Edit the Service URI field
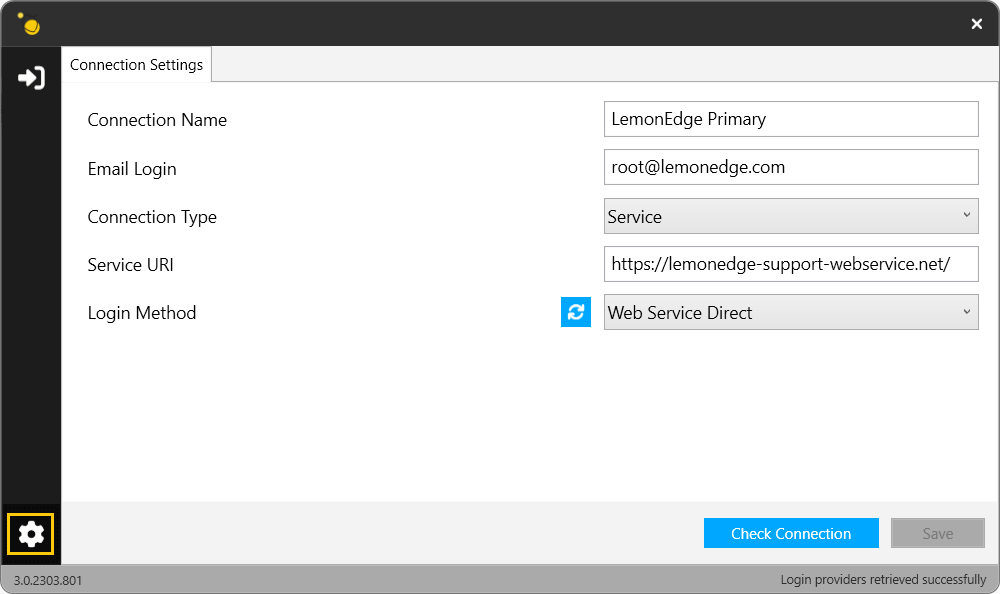Image resolution: width=1000 pixels, height=594 pixels. tap(791, 264)
